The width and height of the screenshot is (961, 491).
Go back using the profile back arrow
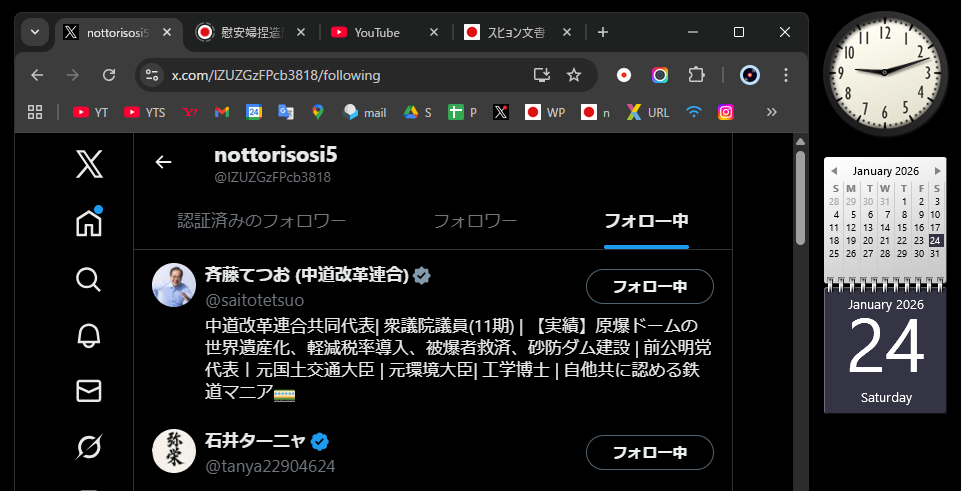(163, 162)
